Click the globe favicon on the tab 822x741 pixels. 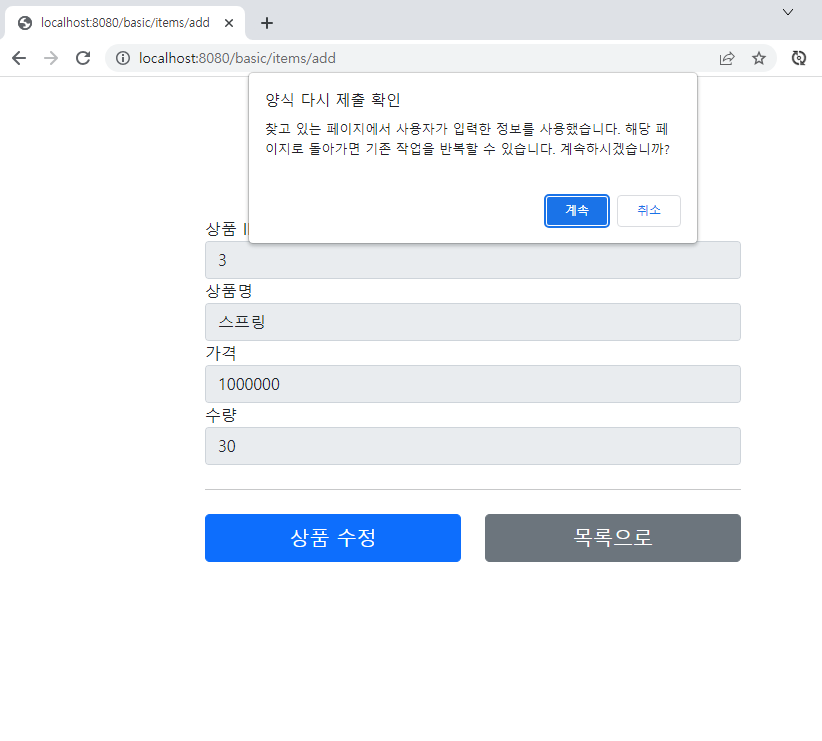25,23
